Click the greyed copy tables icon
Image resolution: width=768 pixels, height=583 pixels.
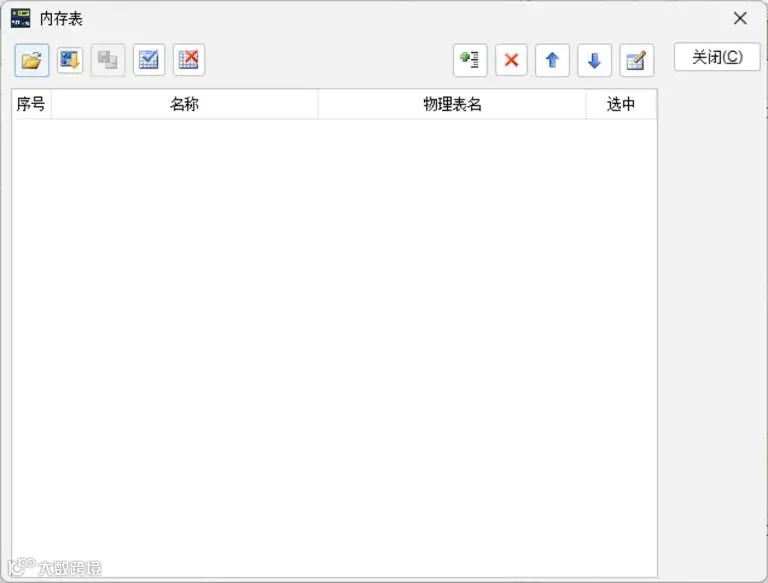click(108, 60)
